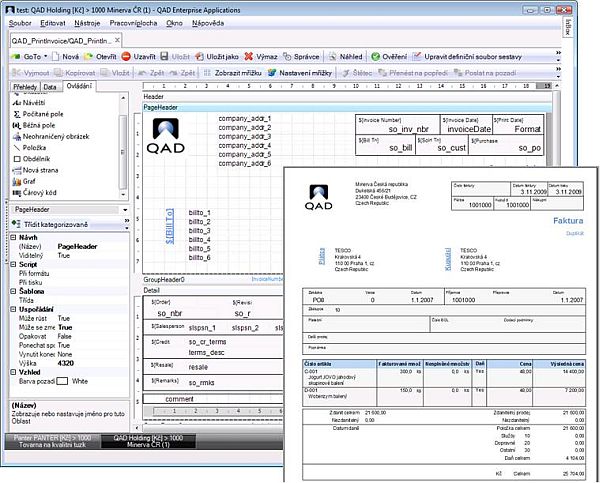Image resolution: width=600 pixels, height=483 pixels.
Task: Expand the edit toolbar overflow chevron
Action: [x=558, y=72]
